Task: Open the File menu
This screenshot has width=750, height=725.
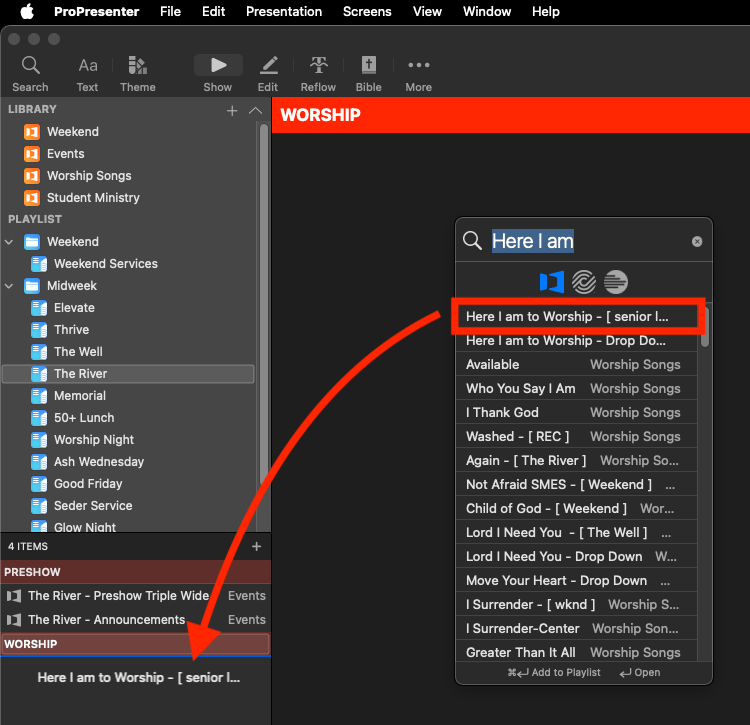Action: (x=170, y=11)
